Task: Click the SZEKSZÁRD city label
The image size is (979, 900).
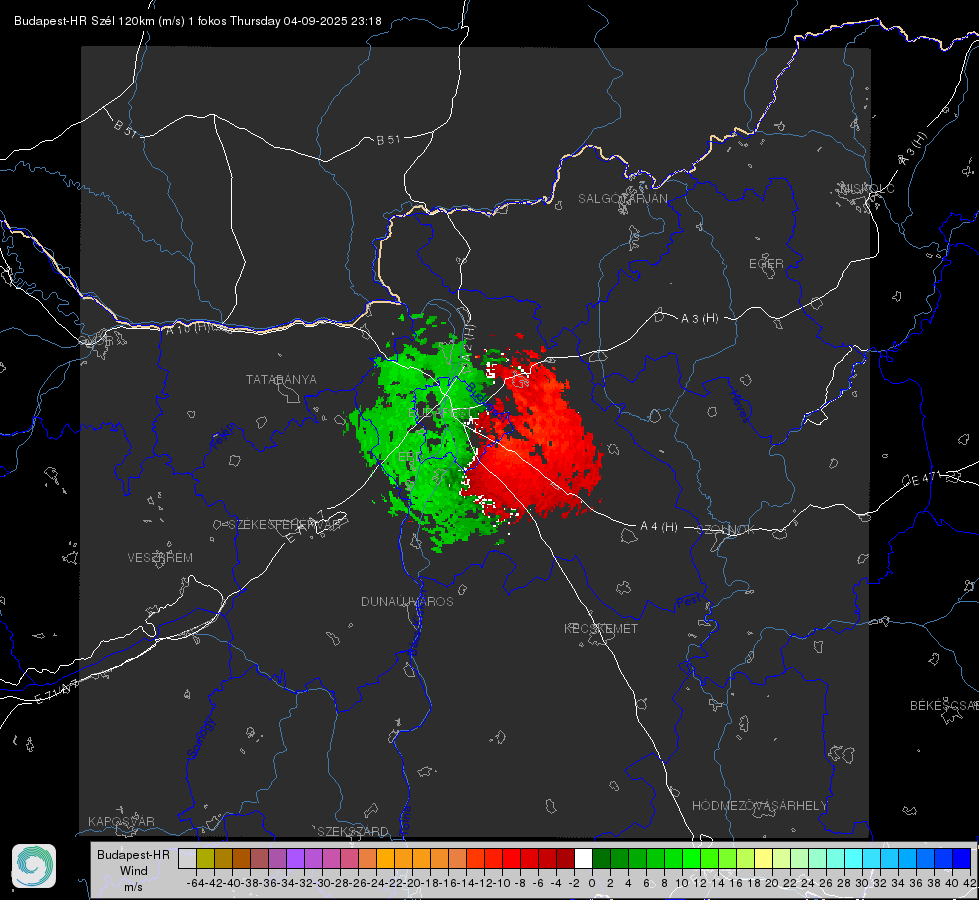Action: click(x=353, y=831)
